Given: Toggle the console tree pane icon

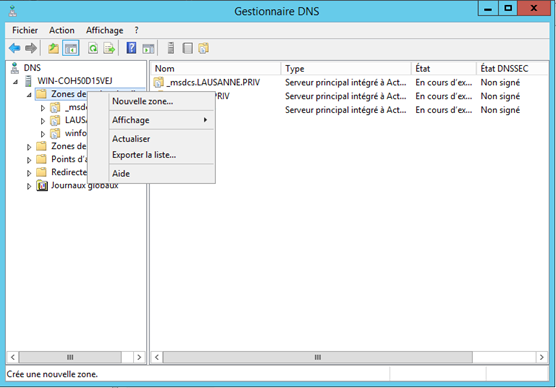Looking at the screenshot, I should tap(71, 48).
